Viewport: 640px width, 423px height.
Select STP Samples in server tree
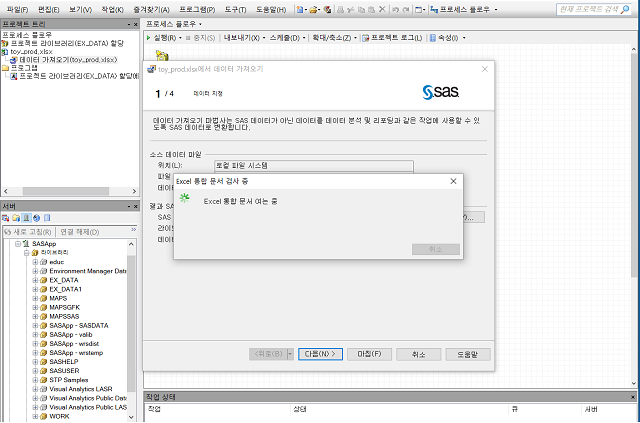coord(69,380)
